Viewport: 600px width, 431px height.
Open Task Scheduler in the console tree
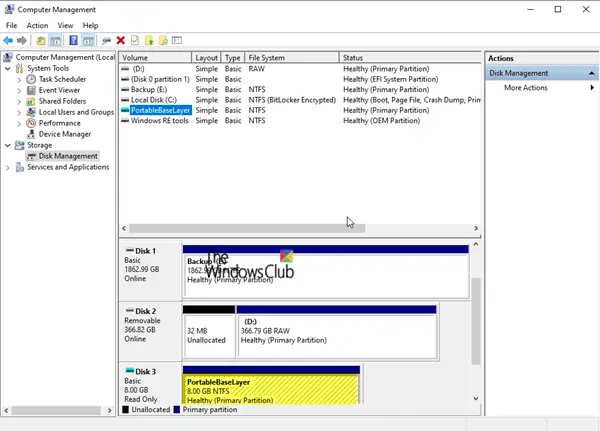coord(60,79)
